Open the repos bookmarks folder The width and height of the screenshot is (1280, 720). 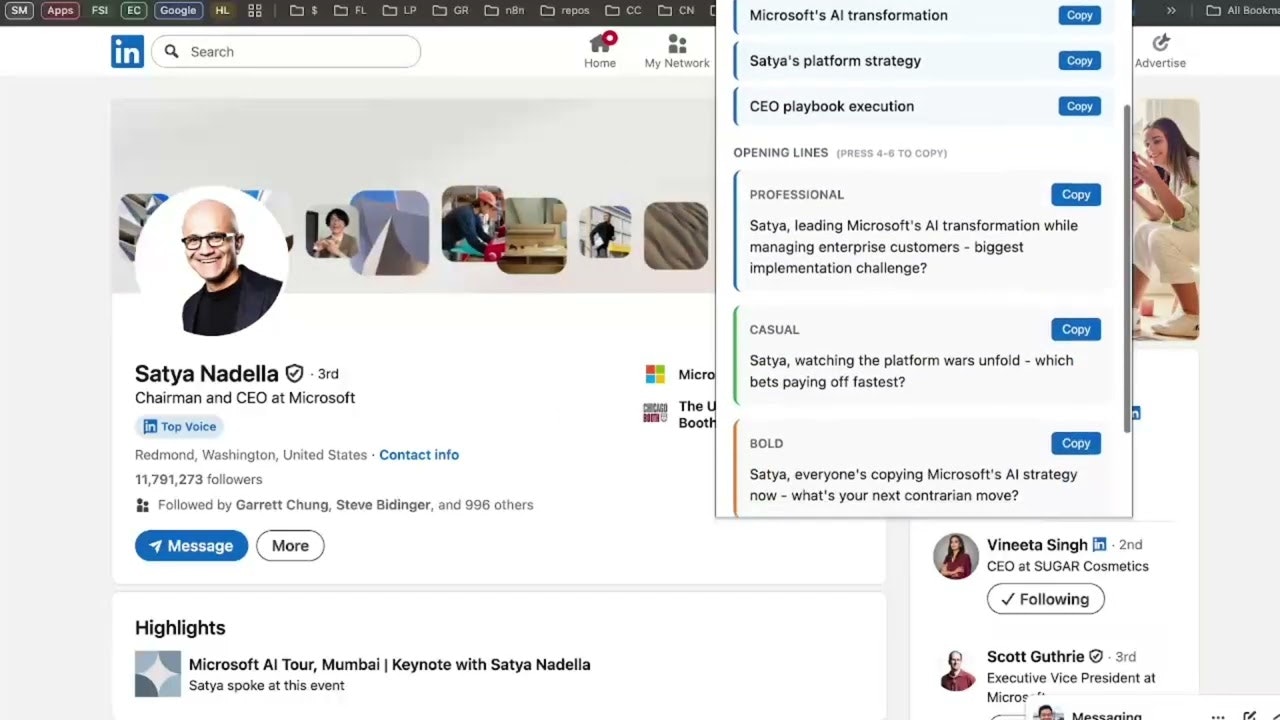pos(564,10)
